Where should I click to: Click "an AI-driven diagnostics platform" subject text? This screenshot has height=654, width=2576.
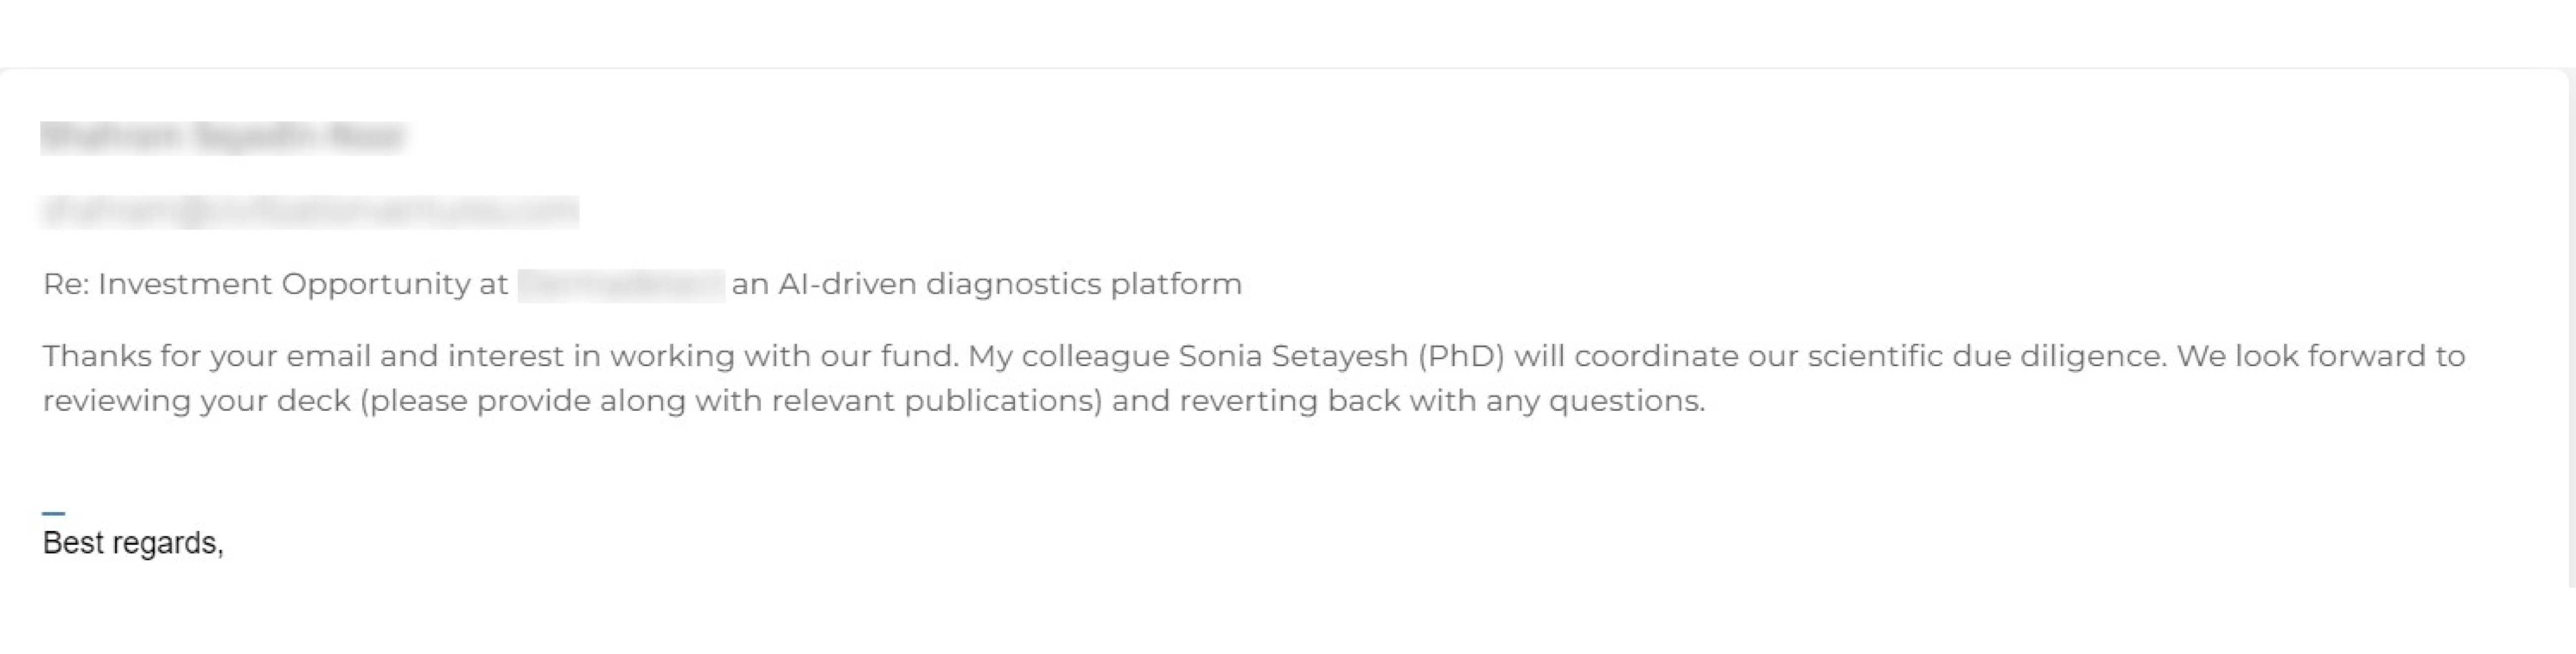(x=986, y=285)
